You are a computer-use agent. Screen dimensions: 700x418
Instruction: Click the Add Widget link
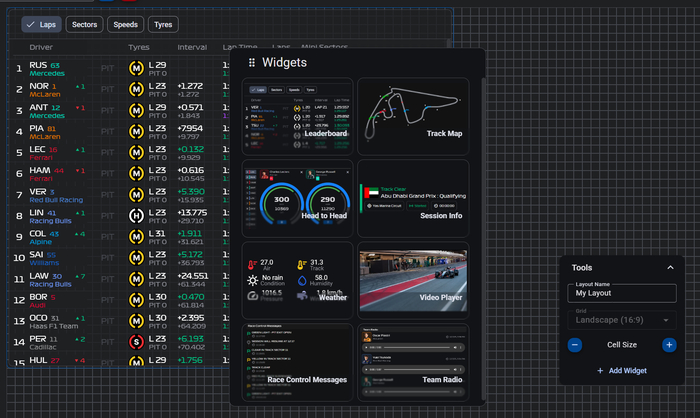click(622, 371)
